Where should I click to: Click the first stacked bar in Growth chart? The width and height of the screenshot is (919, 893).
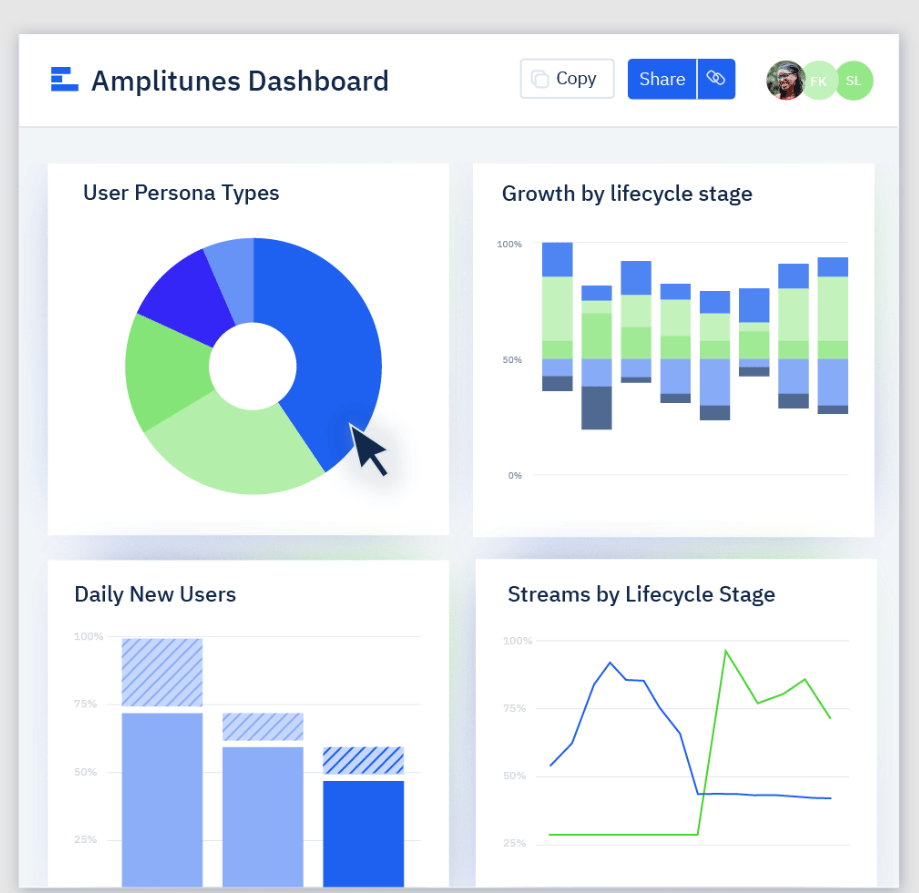(x=557, y=316)
